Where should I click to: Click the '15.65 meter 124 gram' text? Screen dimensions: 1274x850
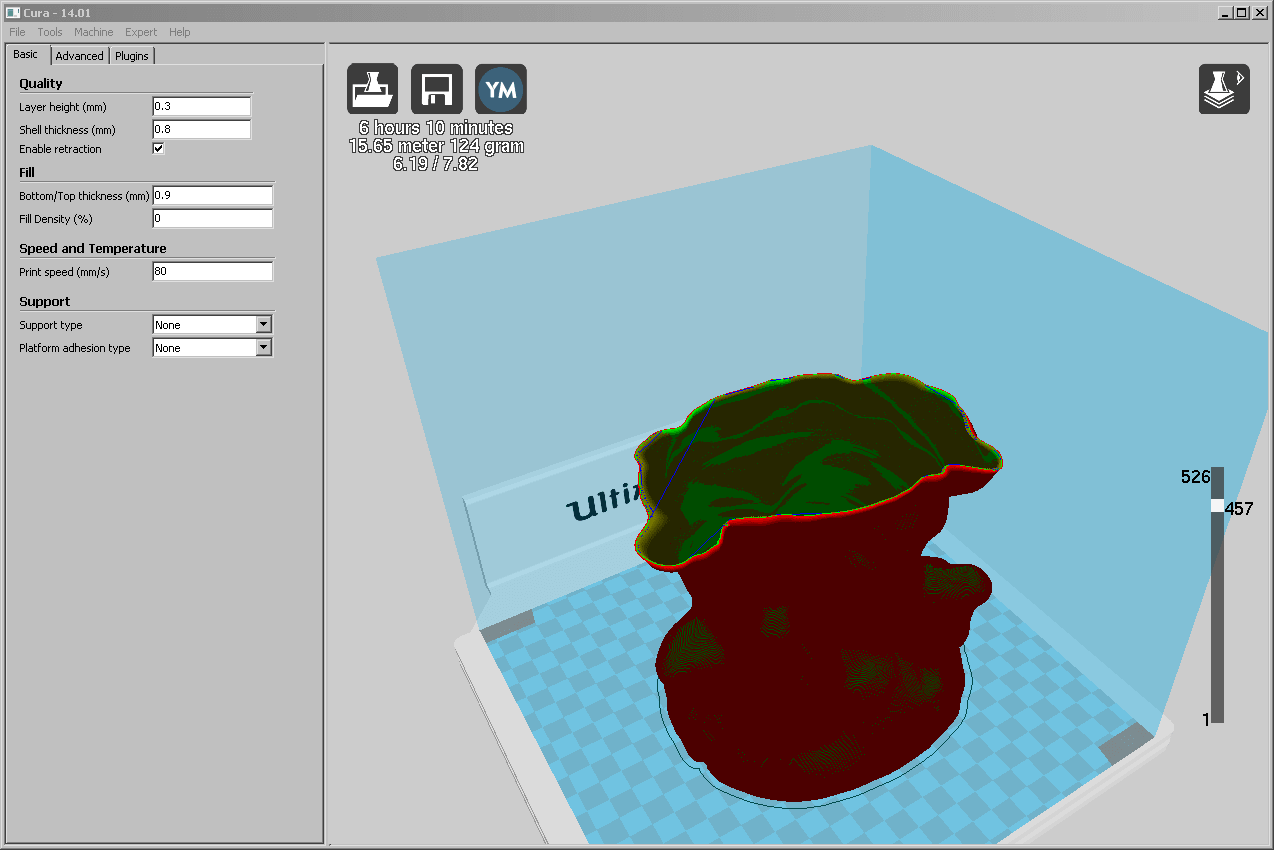pos(436,146)
